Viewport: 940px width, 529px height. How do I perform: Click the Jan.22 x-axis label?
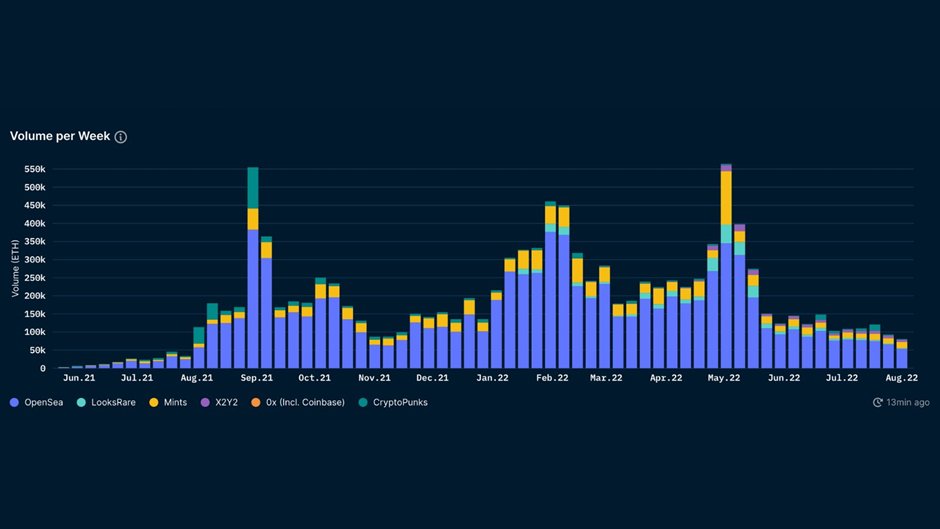coord(492,378)
